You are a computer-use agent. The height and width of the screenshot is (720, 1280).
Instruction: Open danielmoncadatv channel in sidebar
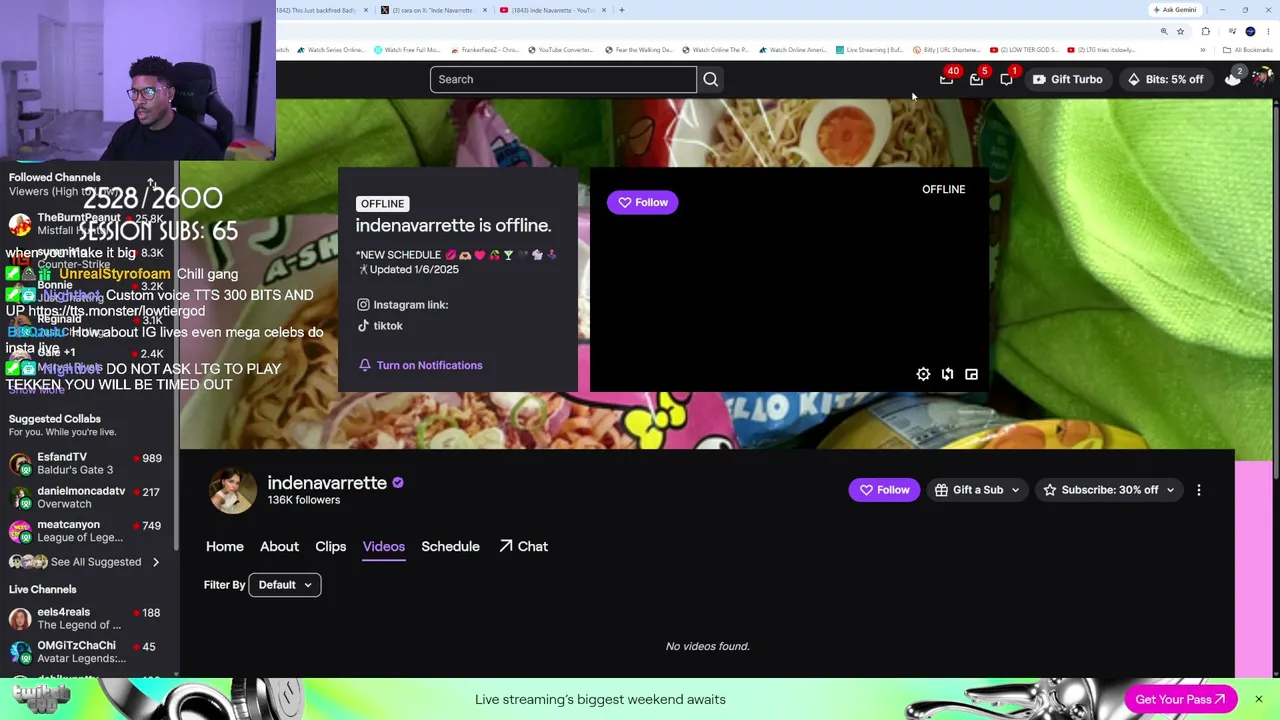click(x=88, y=497)
